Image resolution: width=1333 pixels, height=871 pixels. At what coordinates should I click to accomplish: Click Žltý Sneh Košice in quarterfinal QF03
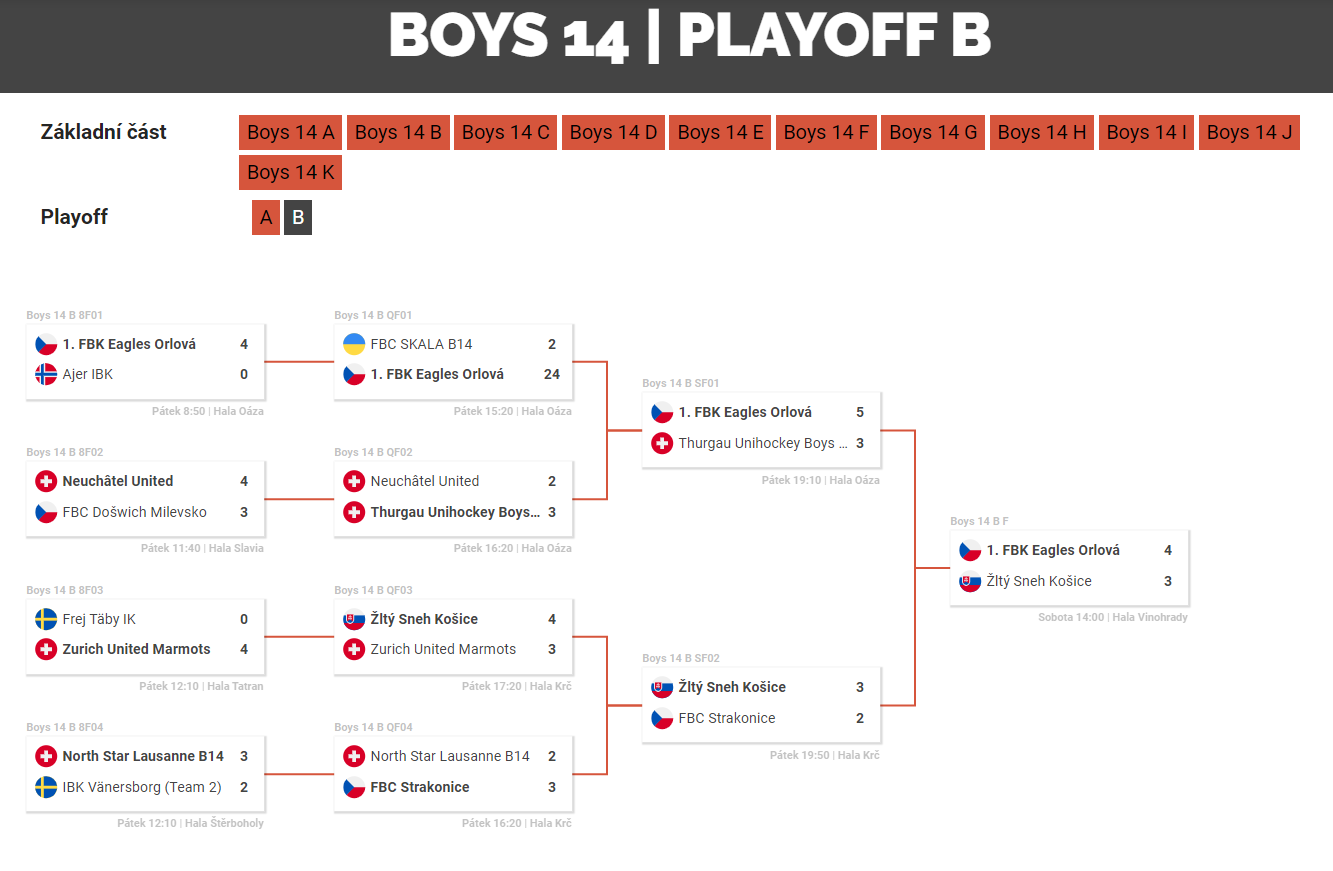click(x=424, y=619)
